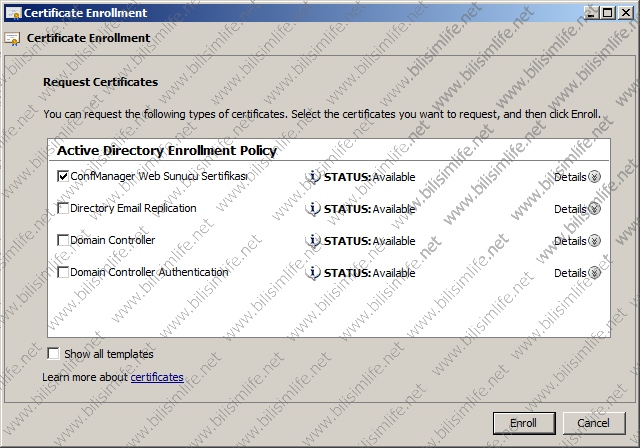Select Domain Controller Authentication label
This screenshot has width=640, height=448.
point(149,272)
